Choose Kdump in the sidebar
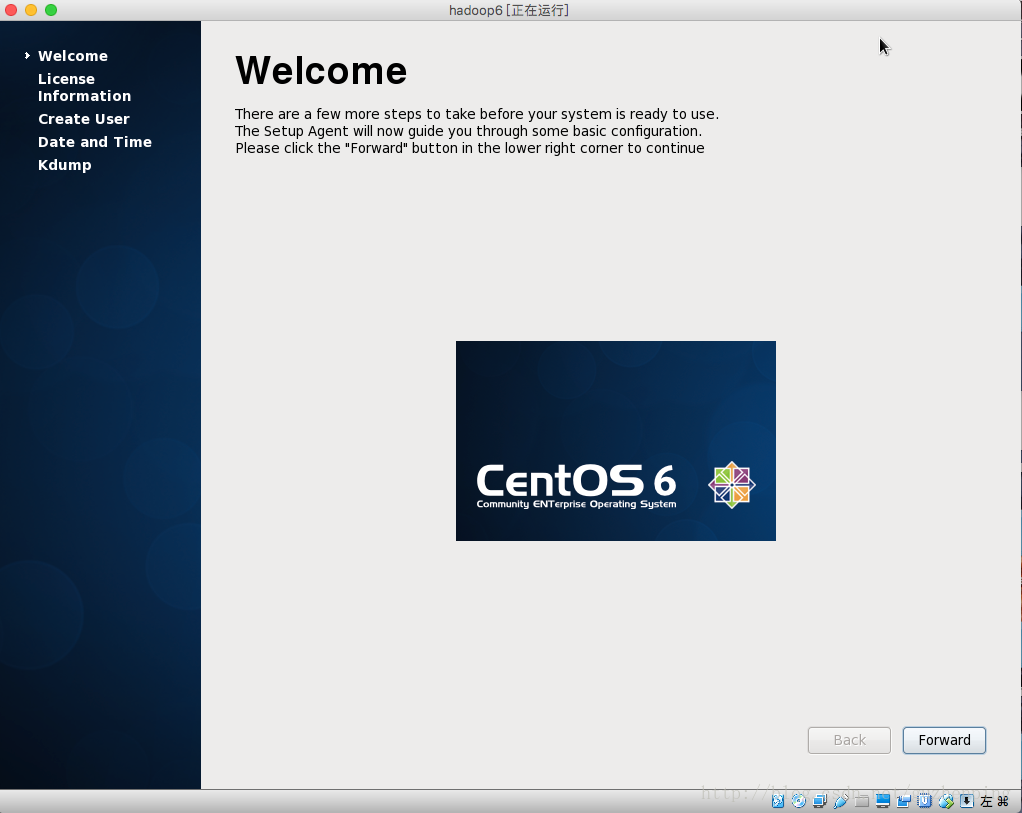The image size is (1022, 813). pyautogui.click(x=65, y=165)
